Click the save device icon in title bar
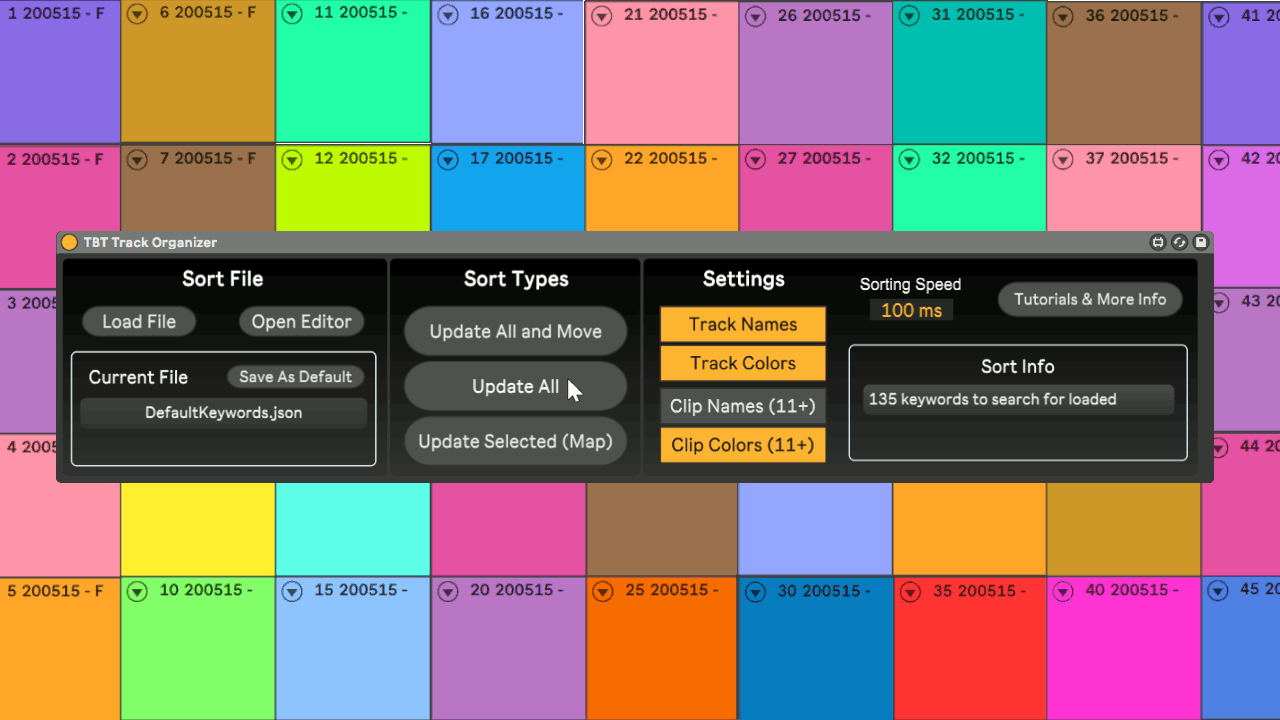The width and height of the screenshot is (1280, 720). (x=1201, y=242)
